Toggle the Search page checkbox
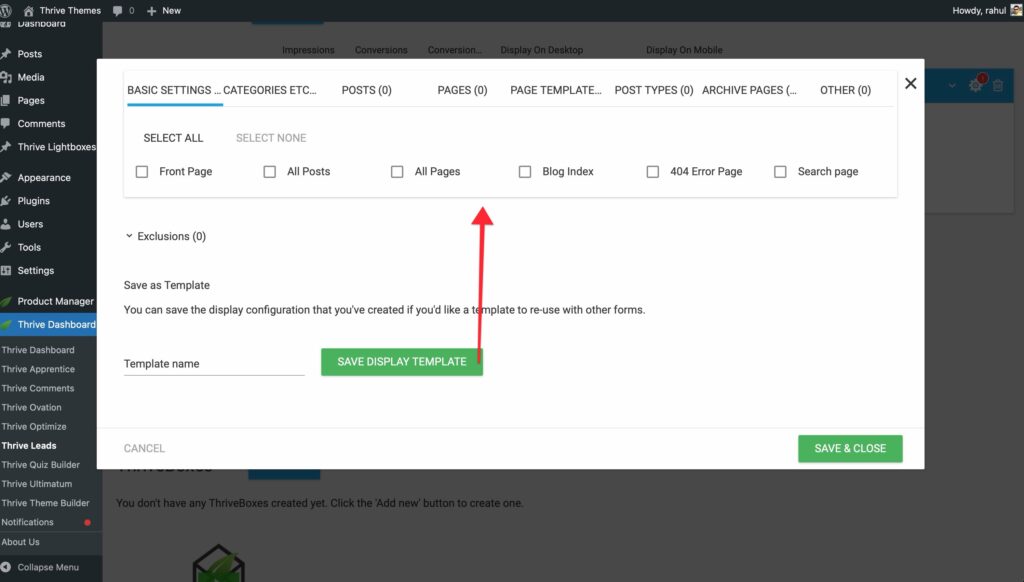The height and width of the screenshot is (582, 1024). [781, 172]
